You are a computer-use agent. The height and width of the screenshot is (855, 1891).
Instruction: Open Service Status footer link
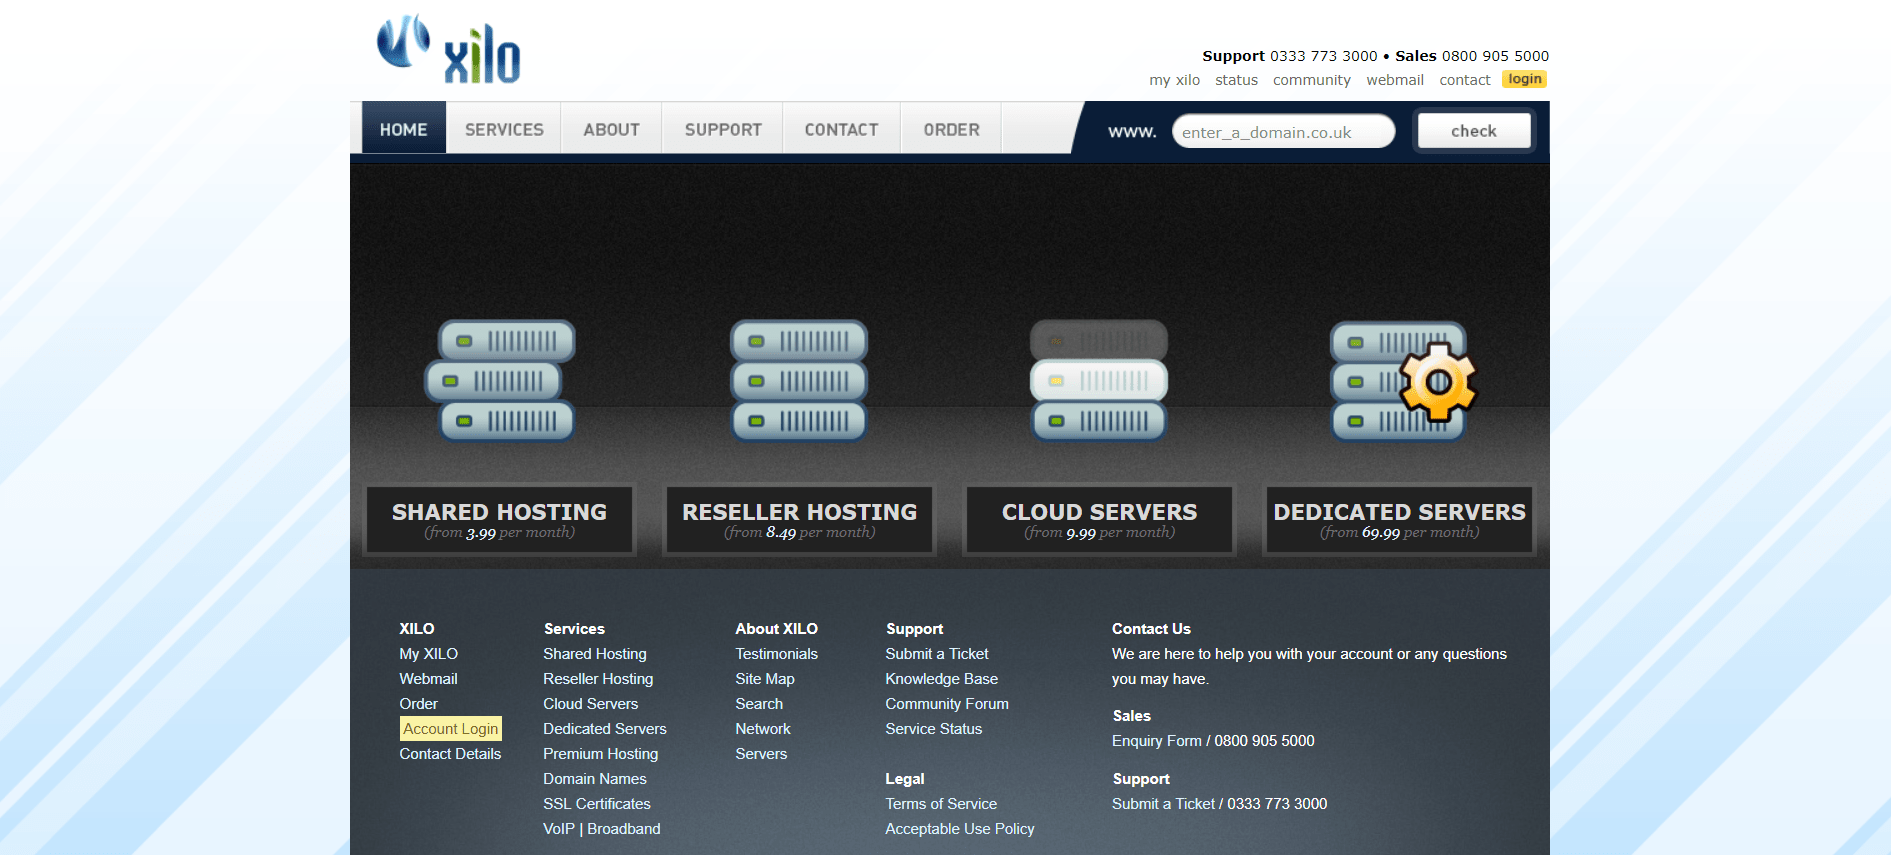pyautogui.click(x=934, y=729)
